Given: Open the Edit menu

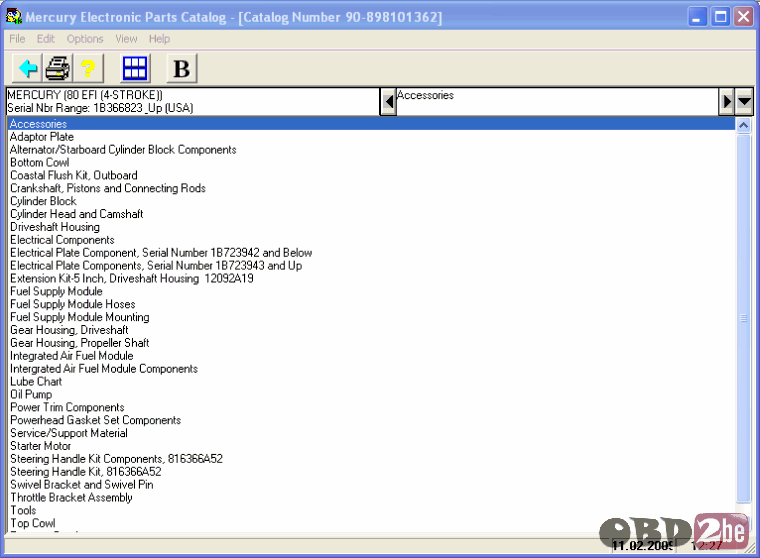Looking at the screenshot, I should [46, 39].
